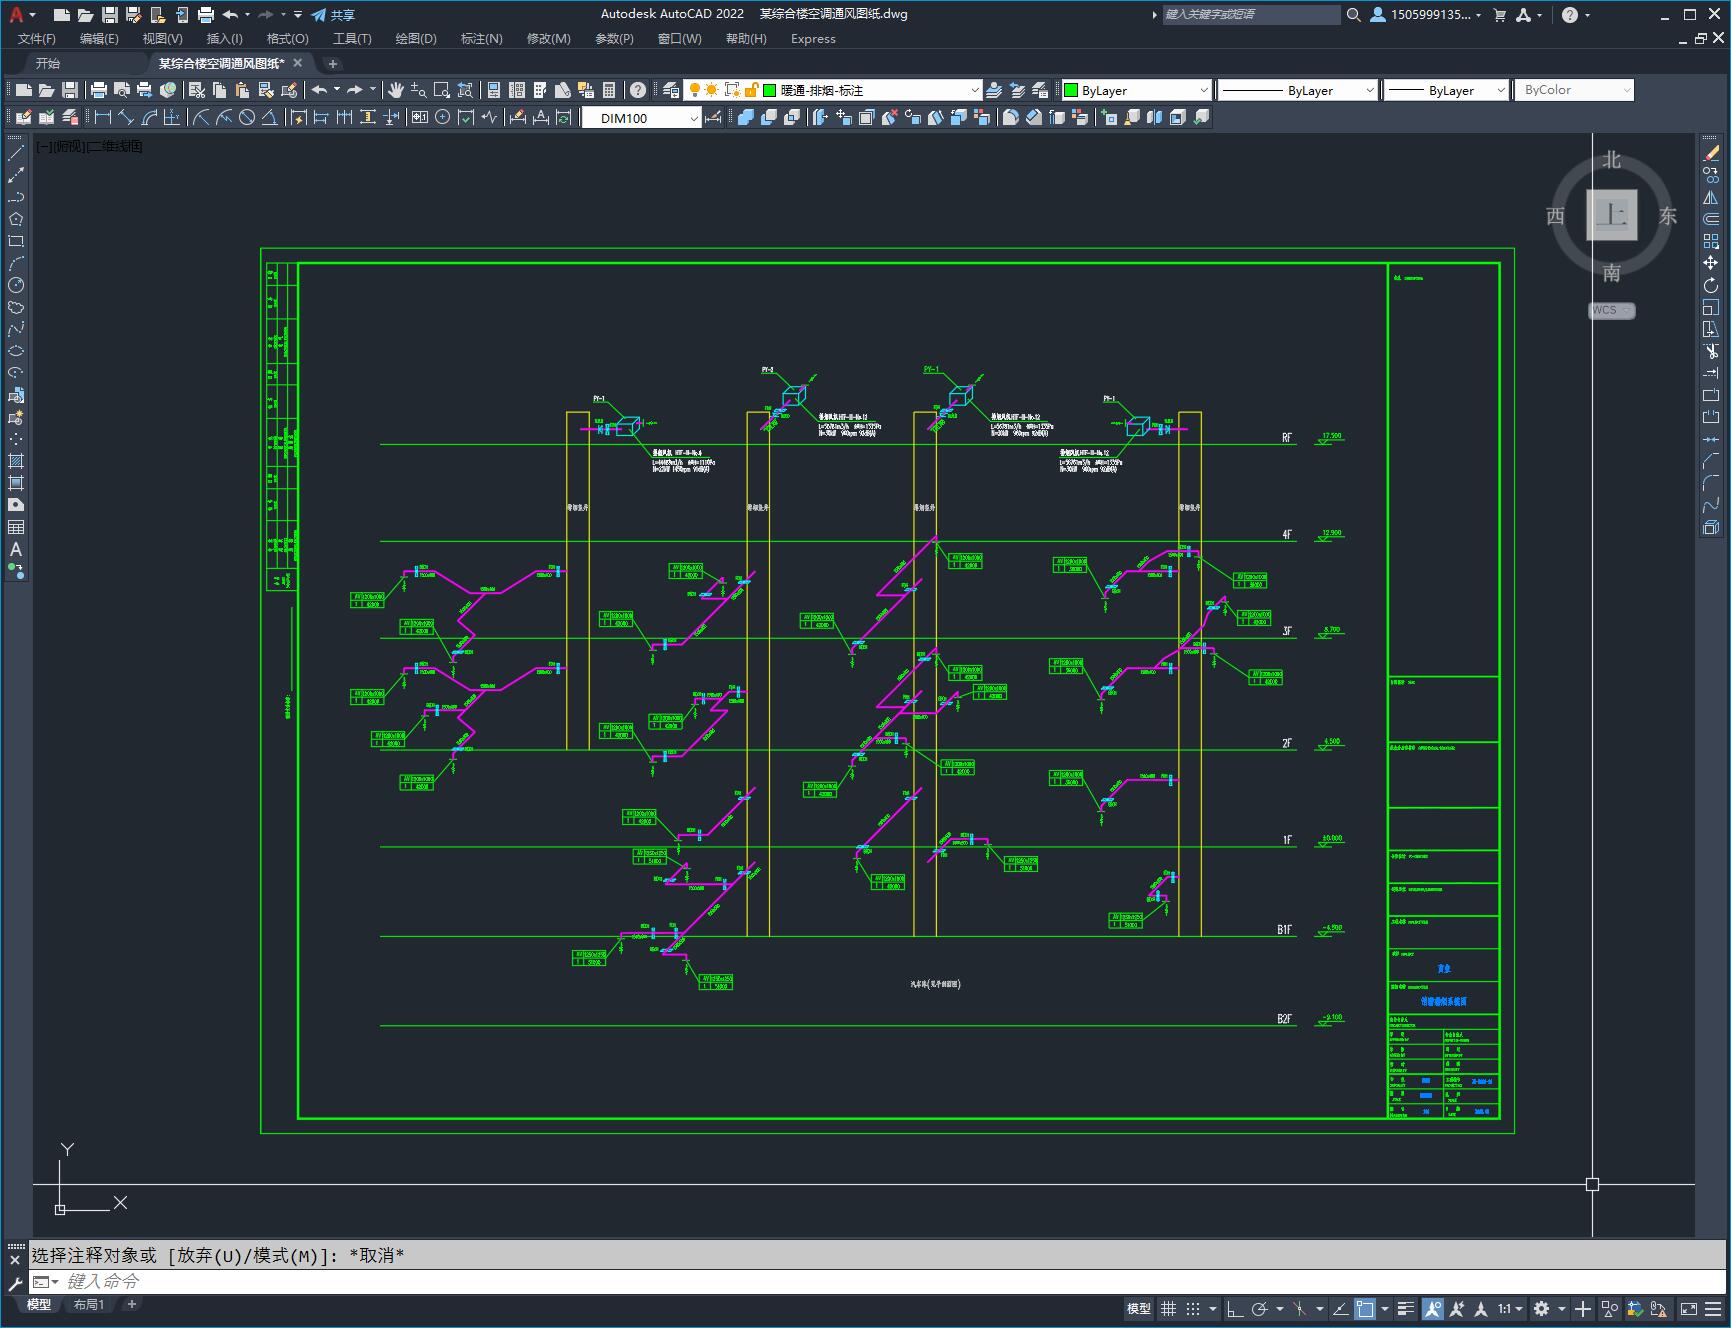Click the Plot print icon in standard toolbar
This screenshot has height=1328, width=1731.
98,90
